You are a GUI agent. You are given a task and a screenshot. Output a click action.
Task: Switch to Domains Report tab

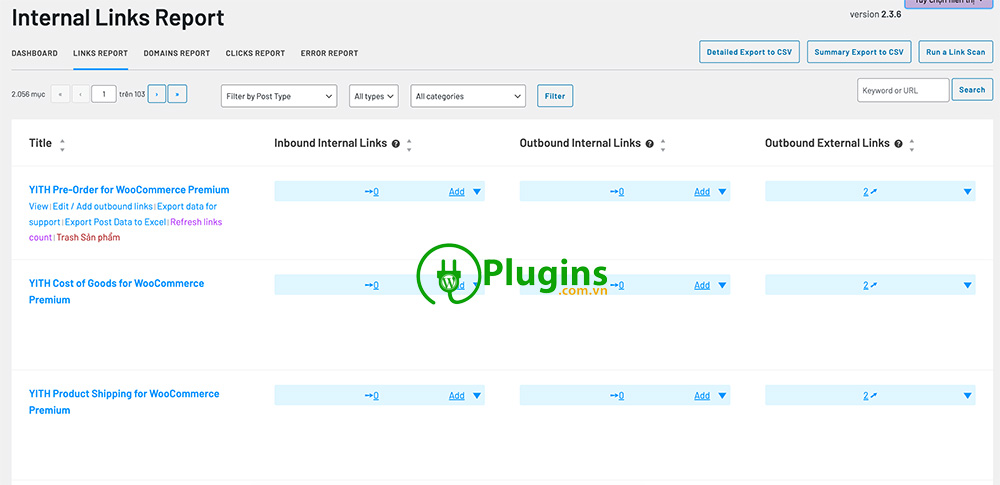176,53
